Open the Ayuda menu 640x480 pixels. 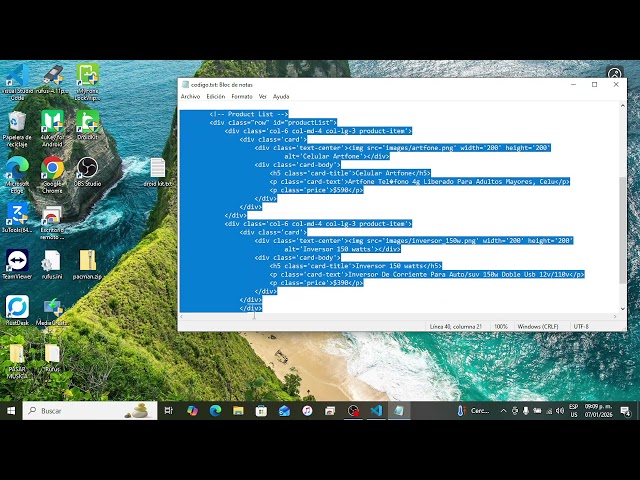(x=281, y=97)
